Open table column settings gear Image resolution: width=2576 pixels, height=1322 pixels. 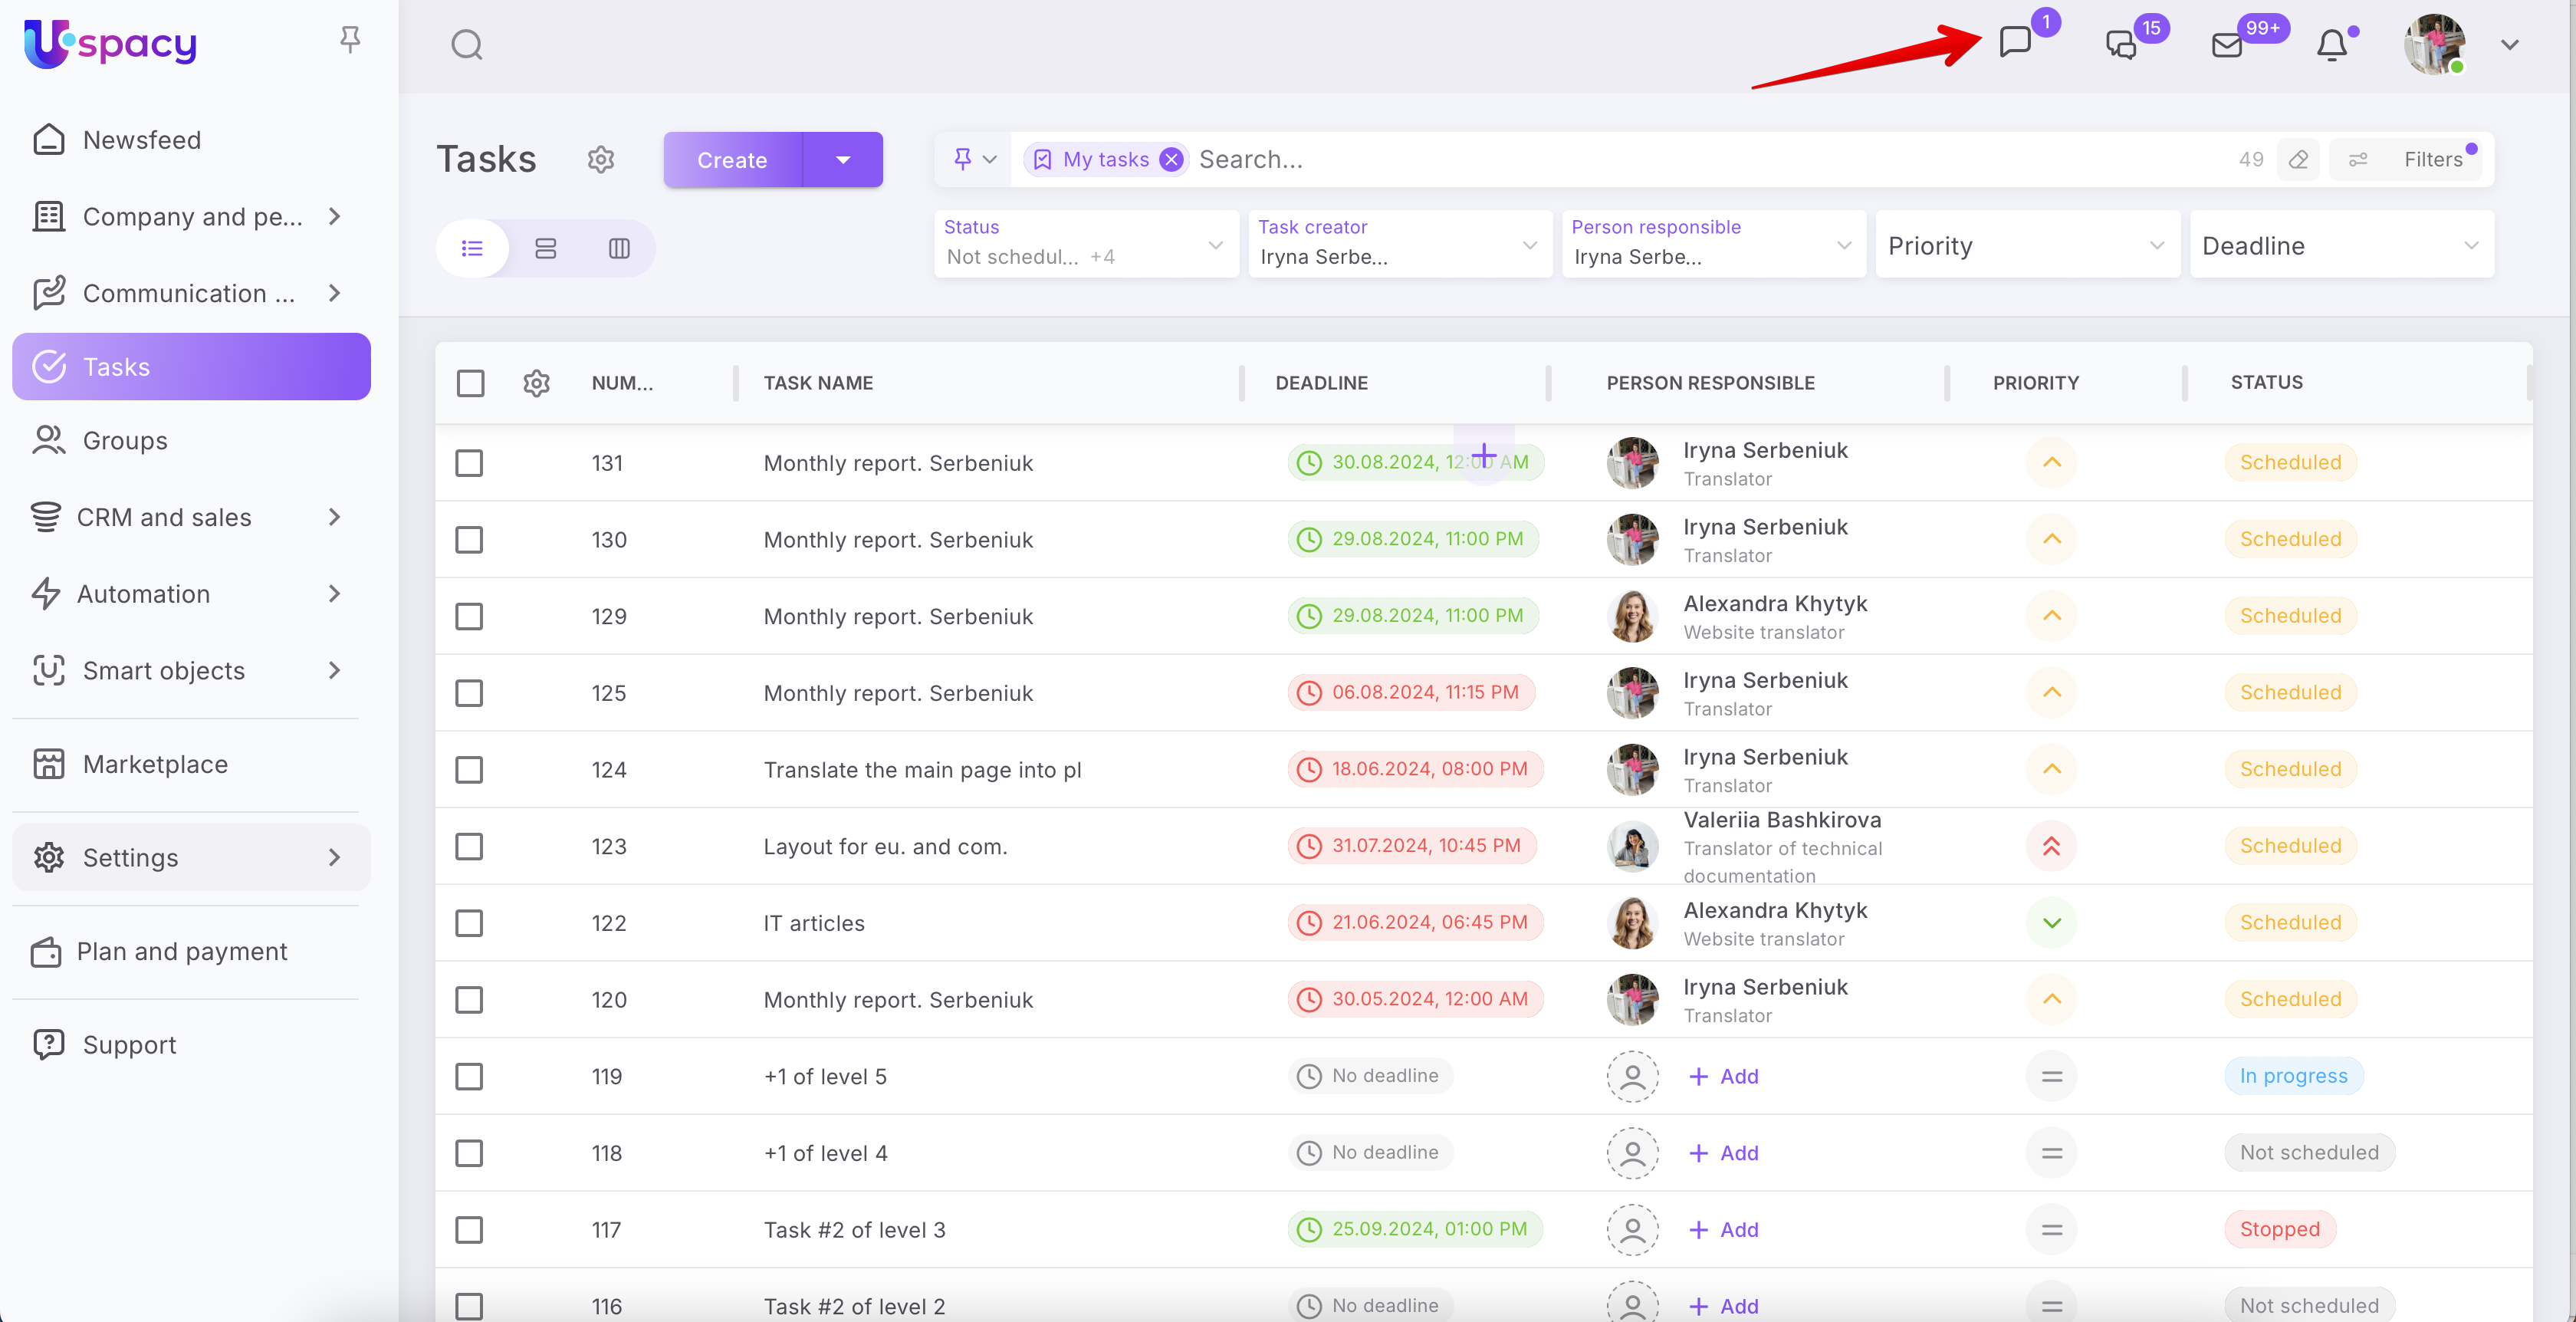536,383
